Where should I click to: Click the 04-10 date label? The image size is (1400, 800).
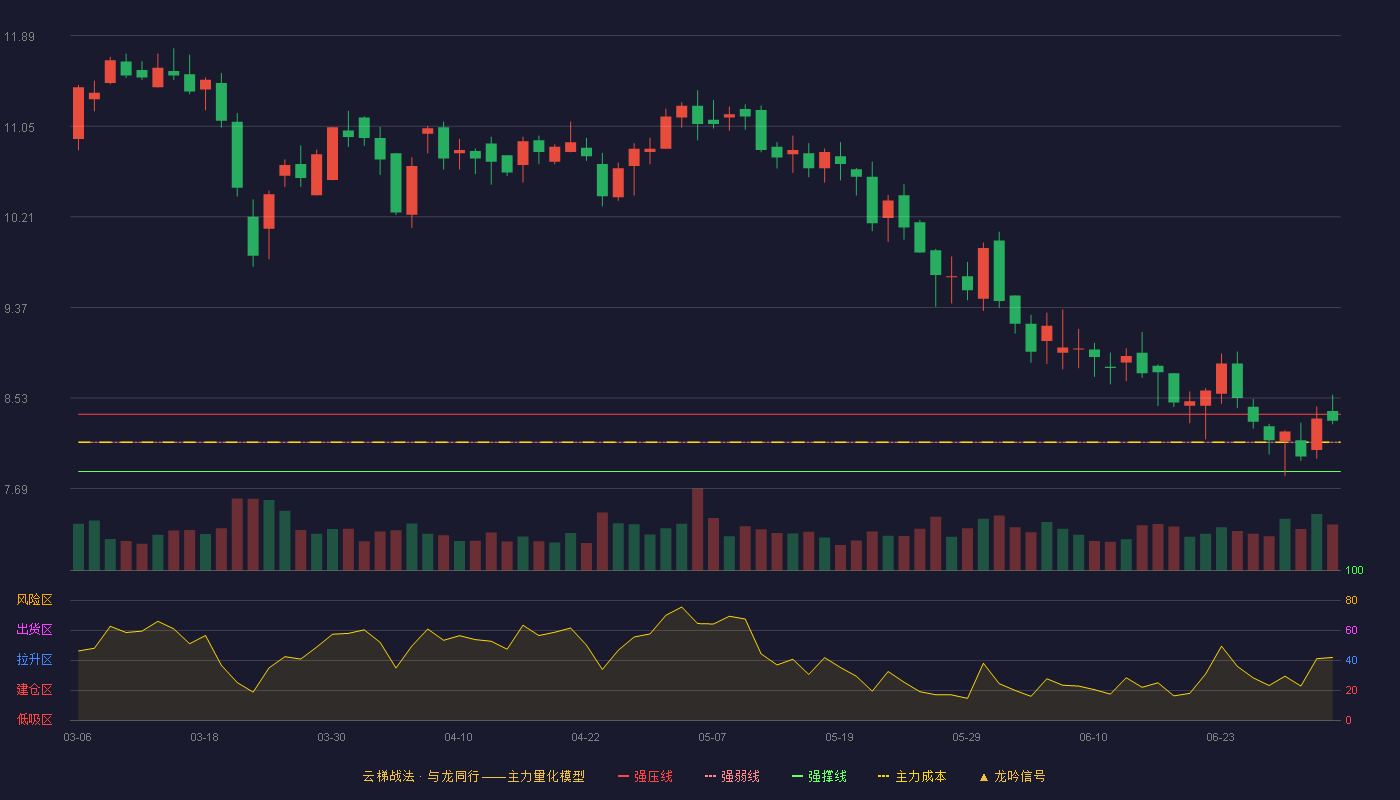point(458,737)
